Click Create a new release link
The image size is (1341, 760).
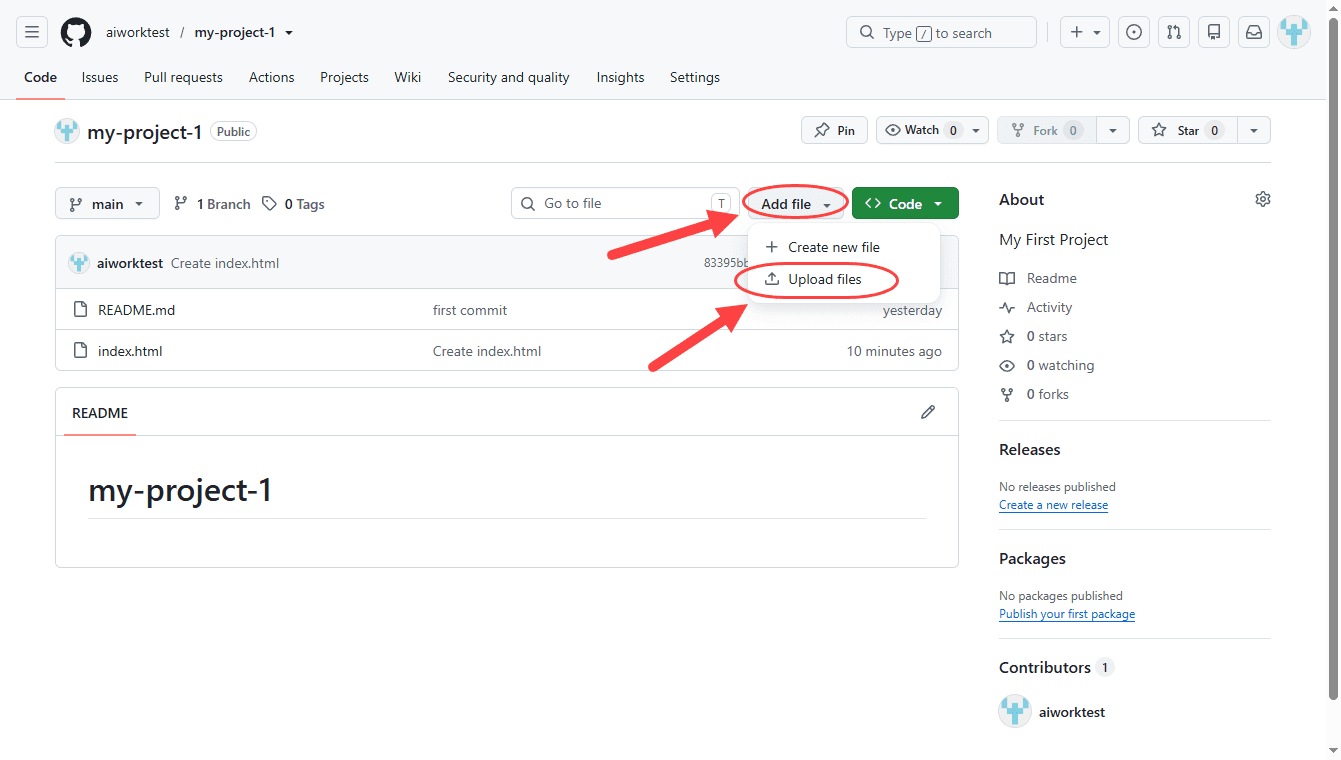(1053, 505)
